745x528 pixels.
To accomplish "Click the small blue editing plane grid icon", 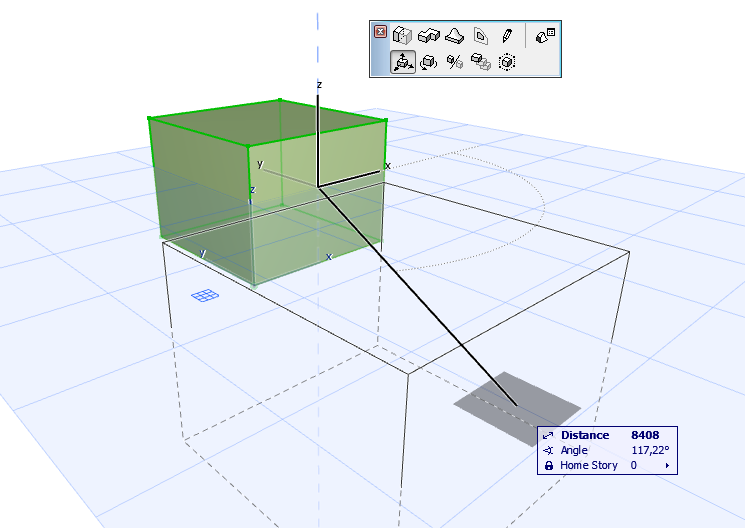I will pyautogui.click(x=205, y=296).
